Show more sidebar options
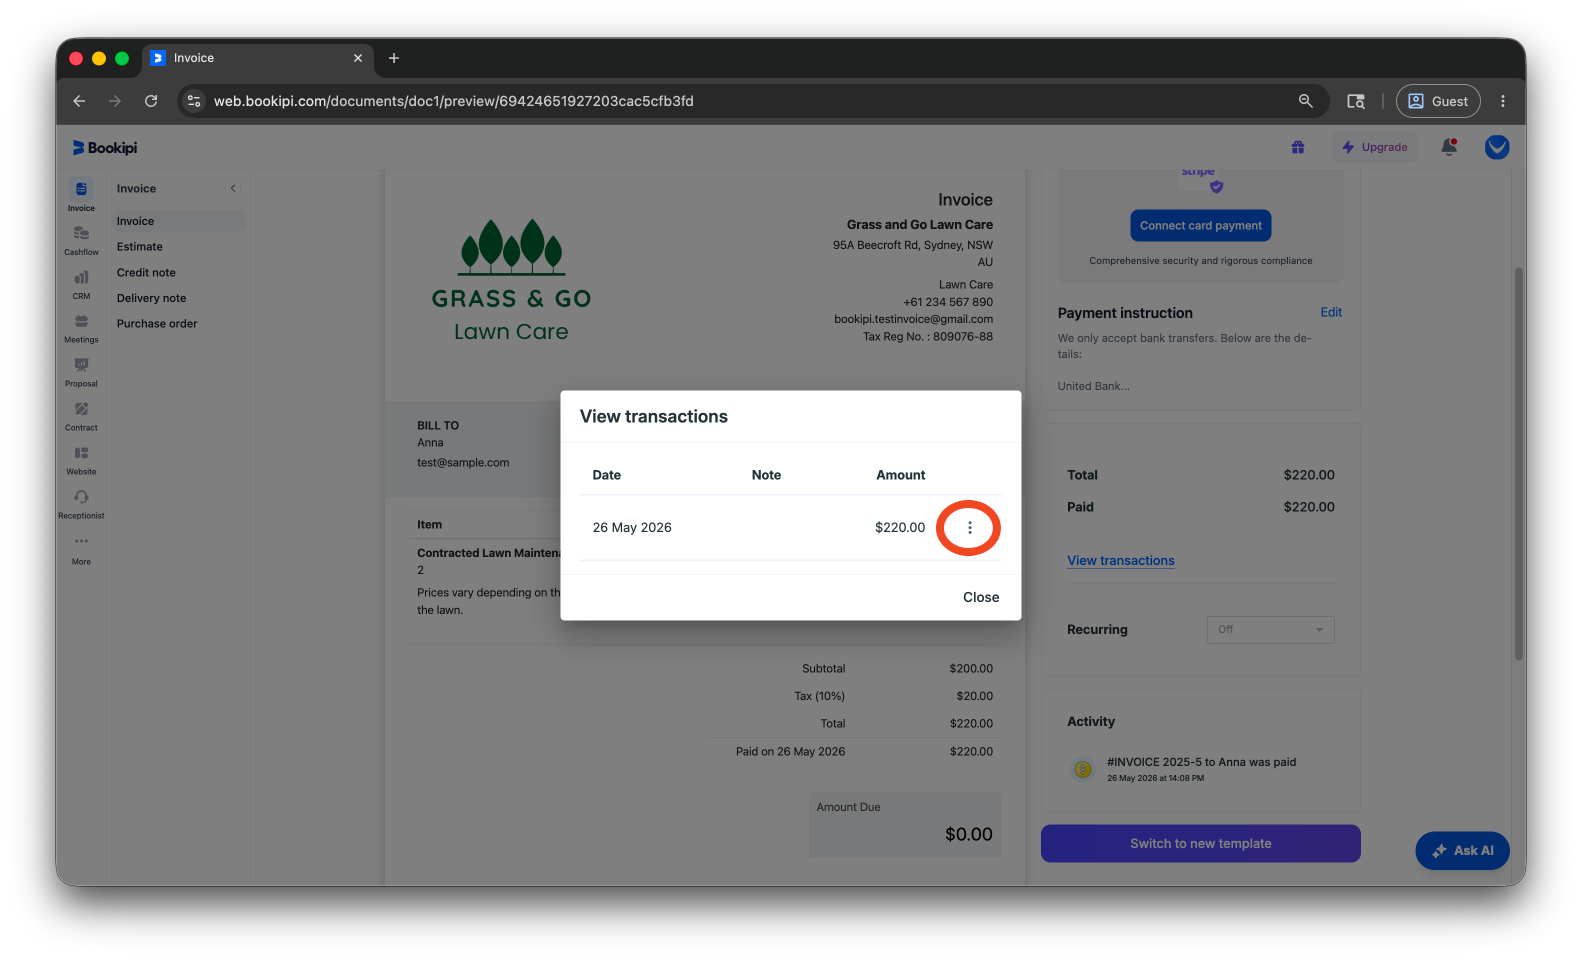The width and height of the screenshot is (1582, 960). [81, 549]
